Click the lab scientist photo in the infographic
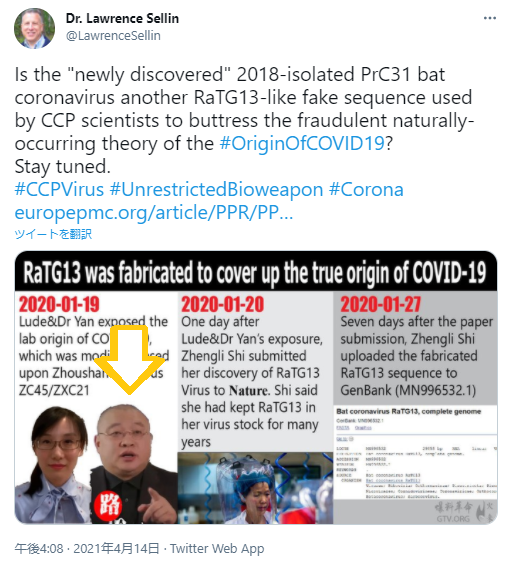The width and height of the screenshot is (511, 561). 256,488
